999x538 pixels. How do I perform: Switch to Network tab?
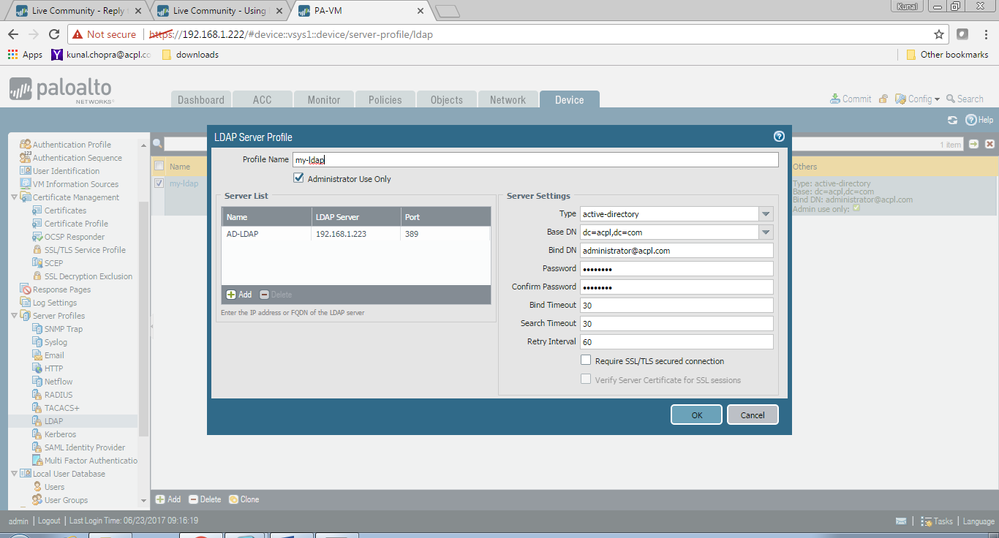[508, 99]
